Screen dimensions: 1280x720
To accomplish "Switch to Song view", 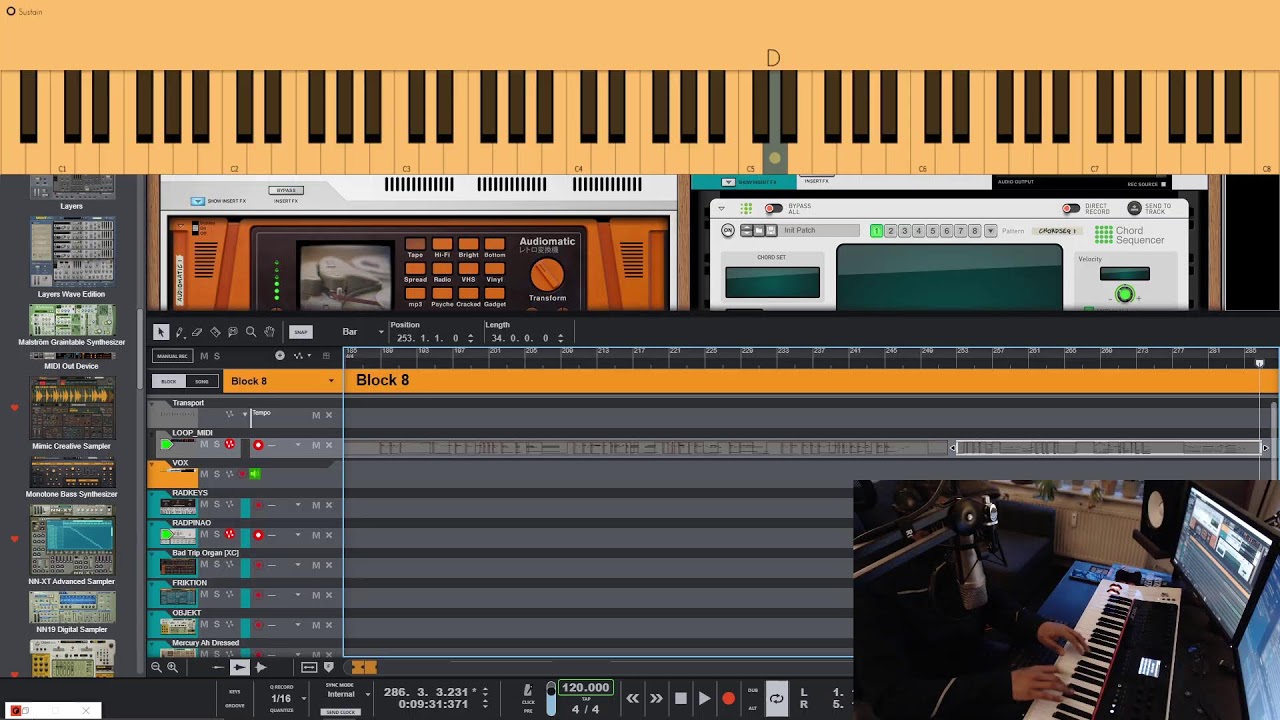I will pos(201,381).
